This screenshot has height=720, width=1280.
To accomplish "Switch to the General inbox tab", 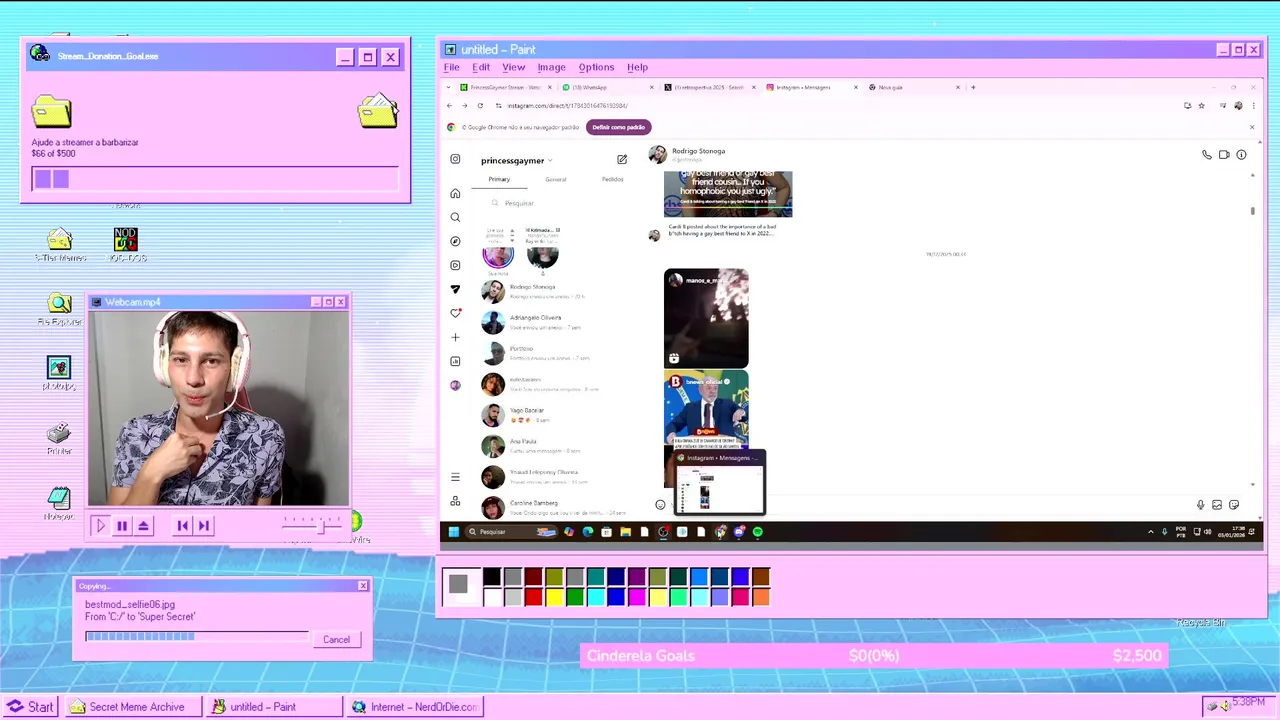I will tap(556, 179).
